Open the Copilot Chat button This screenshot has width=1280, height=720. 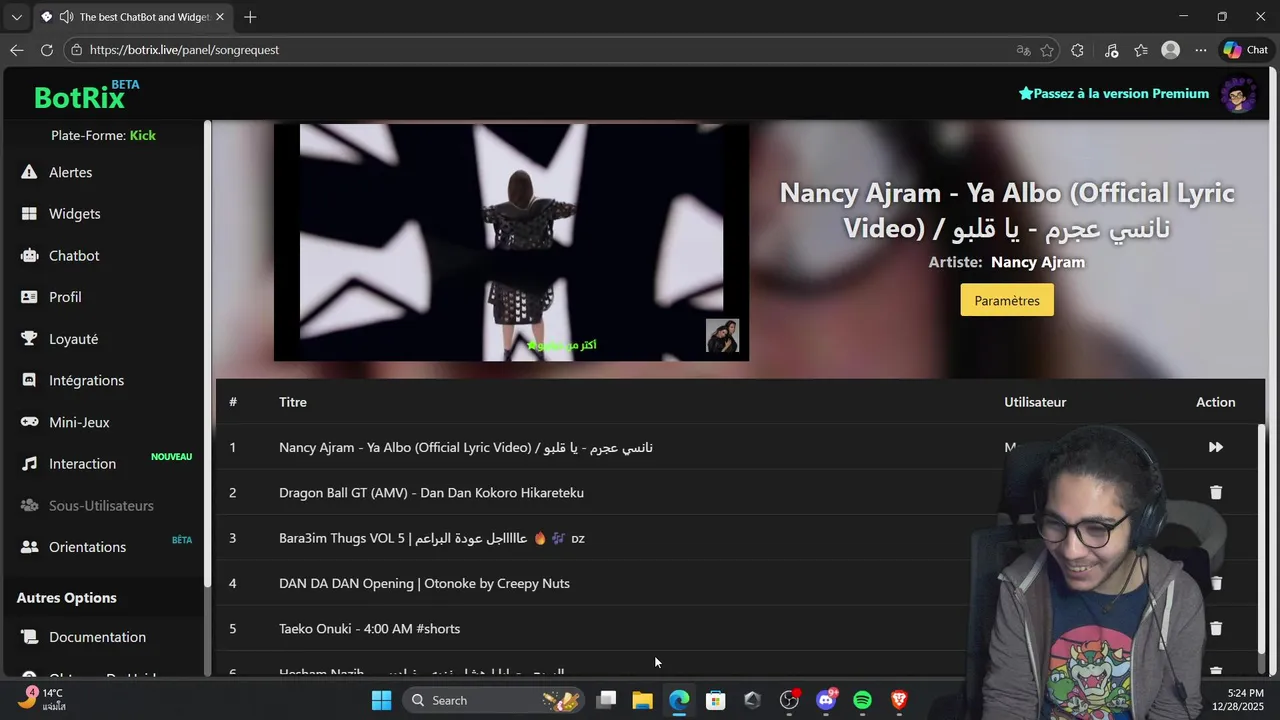point(1246,50)
